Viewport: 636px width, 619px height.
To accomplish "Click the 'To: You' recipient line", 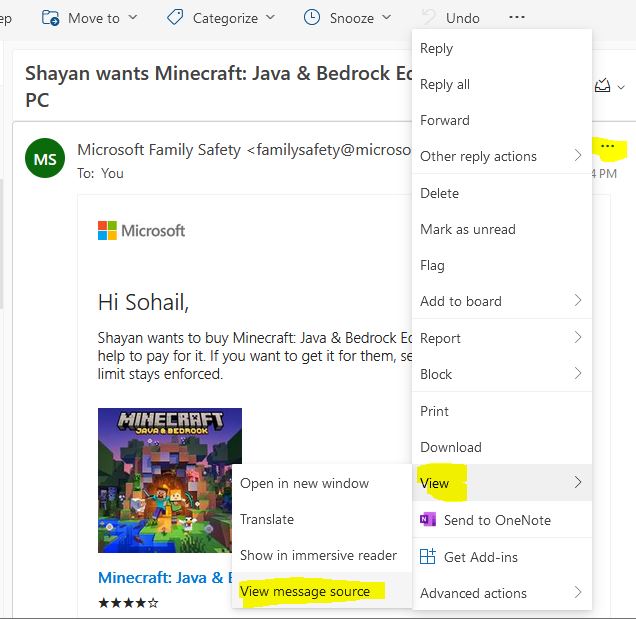I will [x=100, y=173].
